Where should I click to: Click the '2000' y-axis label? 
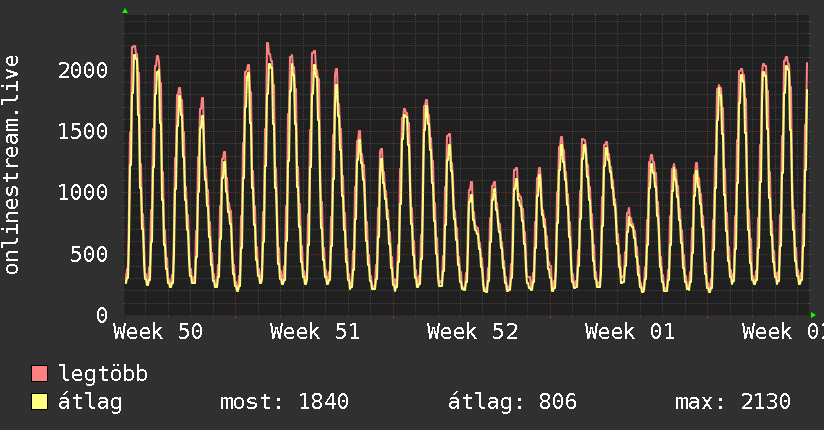[83, 70]
